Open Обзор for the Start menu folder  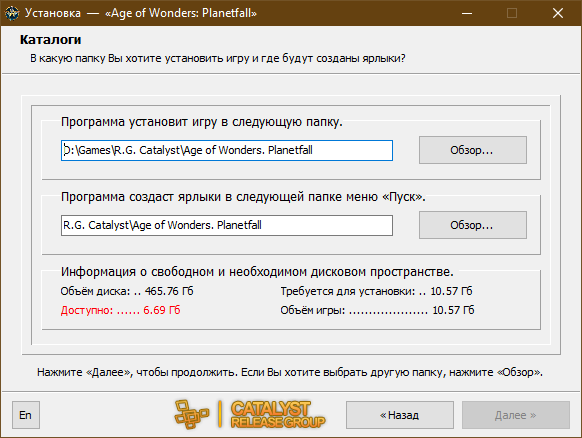pos(473,225)
